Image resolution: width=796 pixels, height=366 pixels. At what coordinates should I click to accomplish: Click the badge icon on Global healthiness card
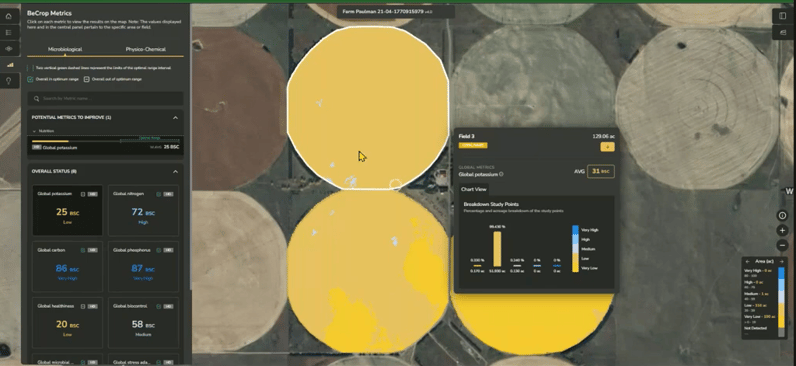click(x=92, y=306)
